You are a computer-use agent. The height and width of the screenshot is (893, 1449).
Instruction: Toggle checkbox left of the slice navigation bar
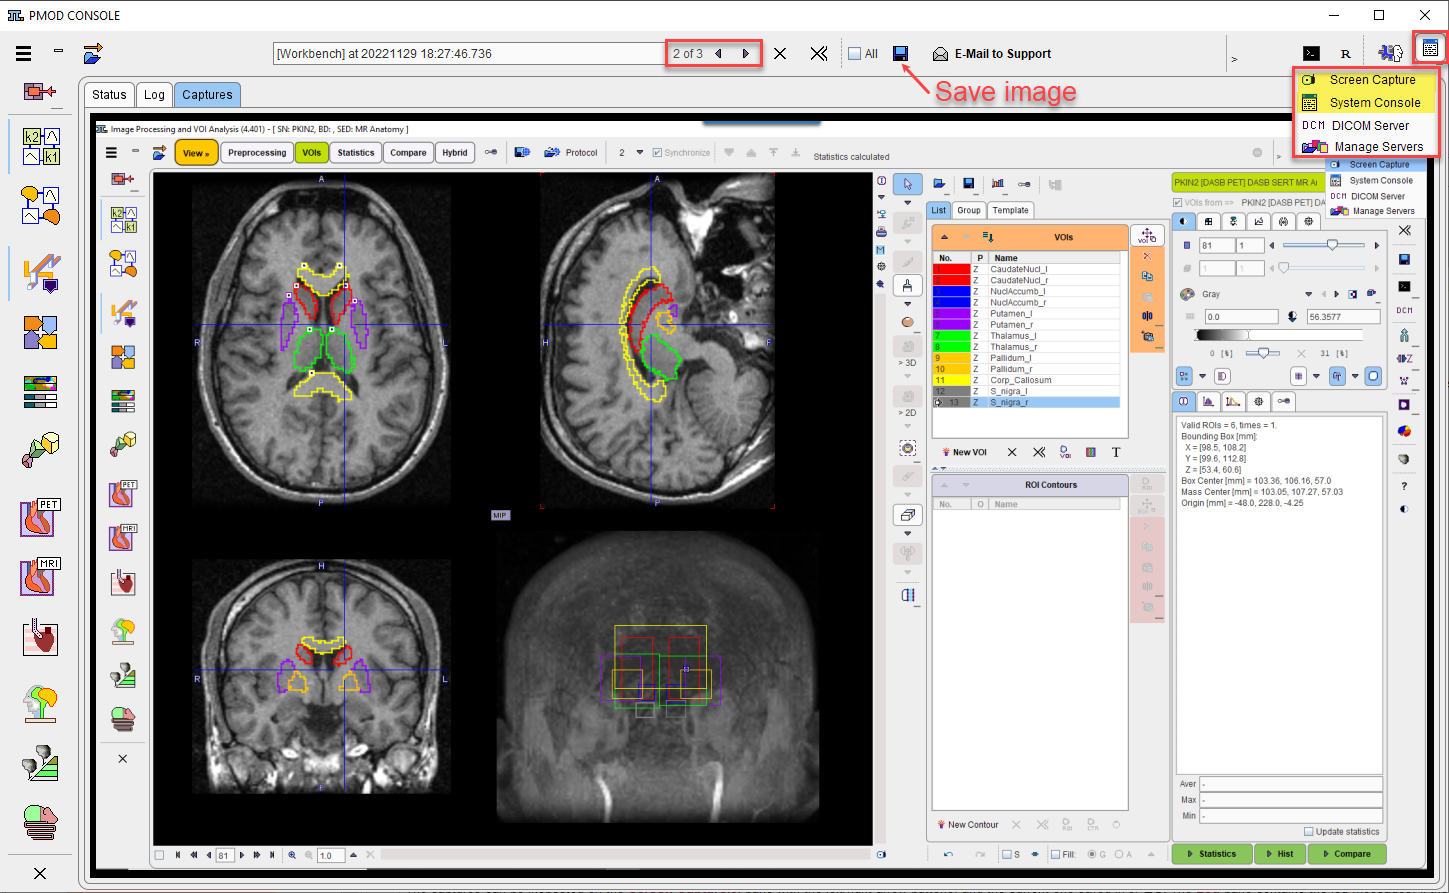point(160,855)
